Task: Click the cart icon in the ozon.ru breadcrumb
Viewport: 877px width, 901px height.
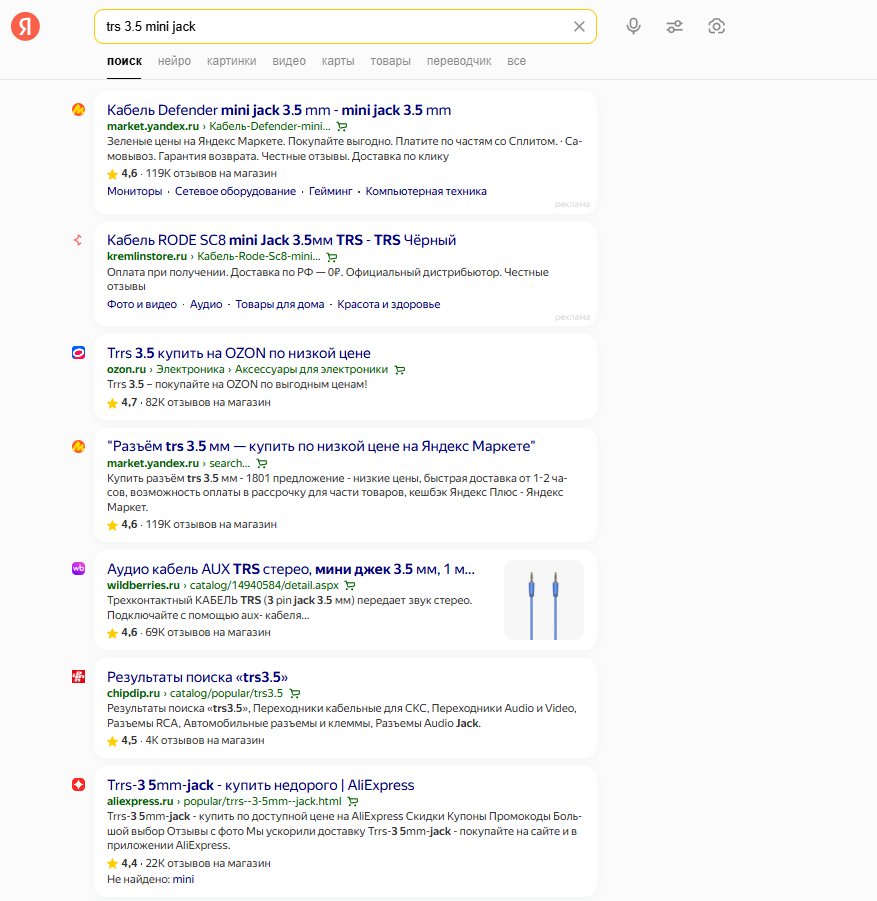Action: pyautogui.click(x=400, y=370)
